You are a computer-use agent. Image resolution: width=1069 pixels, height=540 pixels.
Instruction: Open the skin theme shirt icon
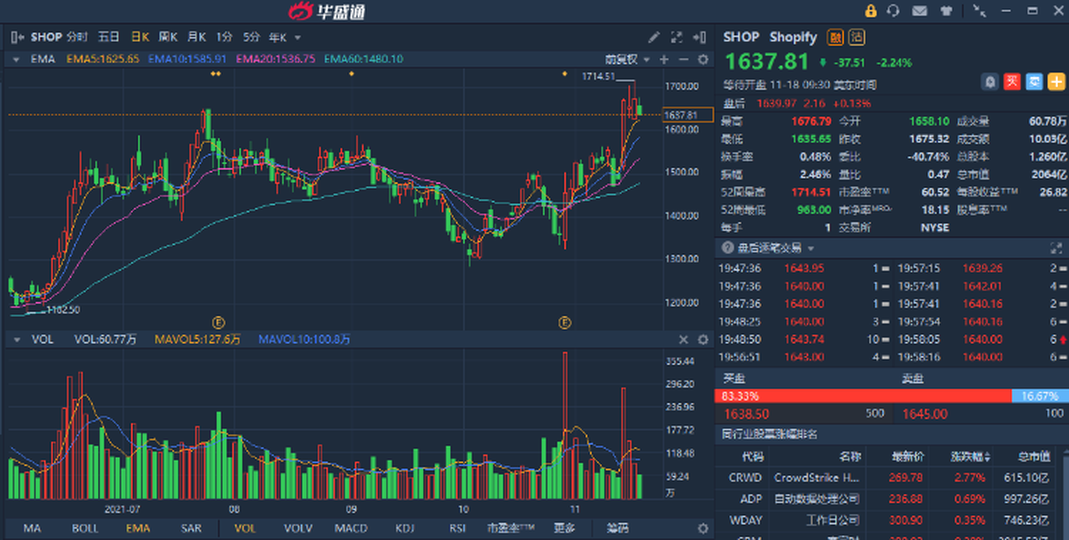[946, 11]
